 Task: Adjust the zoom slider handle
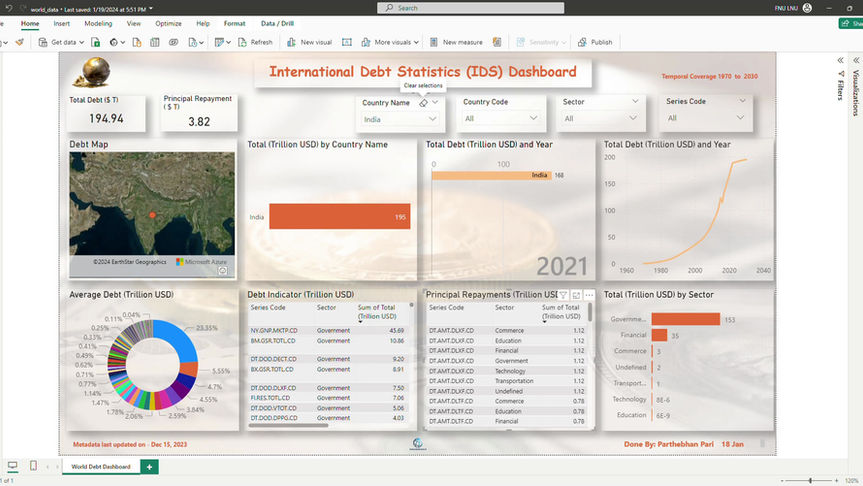(810, 480)
